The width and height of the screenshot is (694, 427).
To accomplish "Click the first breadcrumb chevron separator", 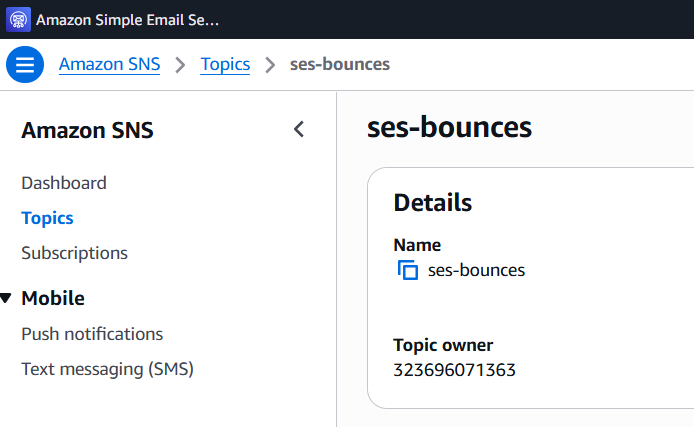I will click(x=181, y=65).
